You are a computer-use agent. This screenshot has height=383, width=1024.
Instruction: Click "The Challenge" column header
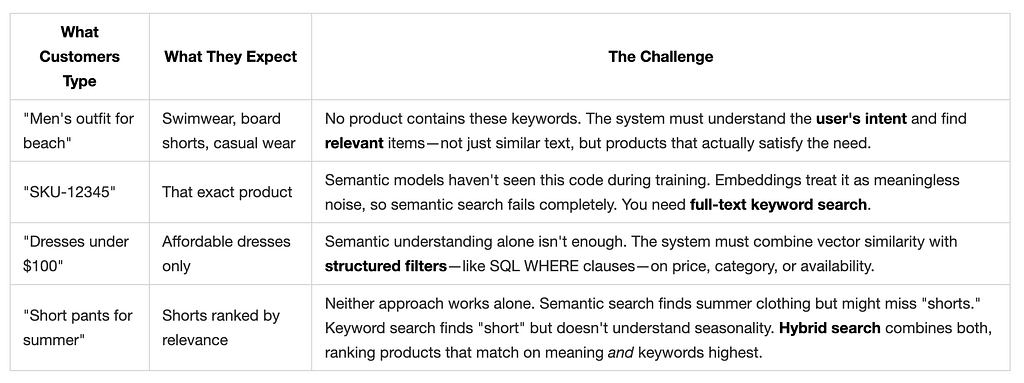click(661, 57)
